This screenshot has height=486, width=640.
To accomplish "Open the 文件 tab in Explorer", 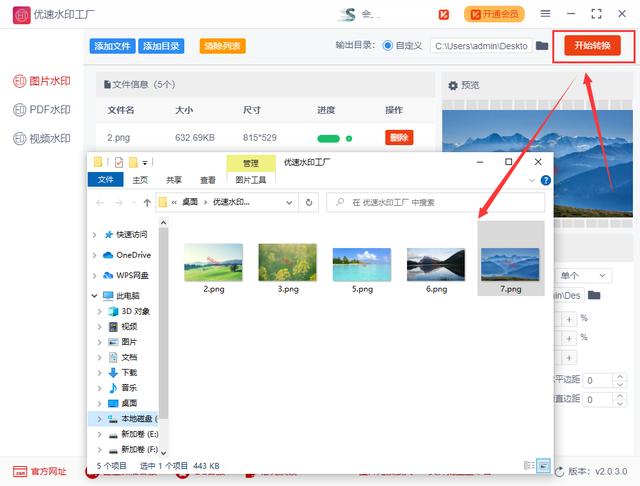I will pos(106,180).
